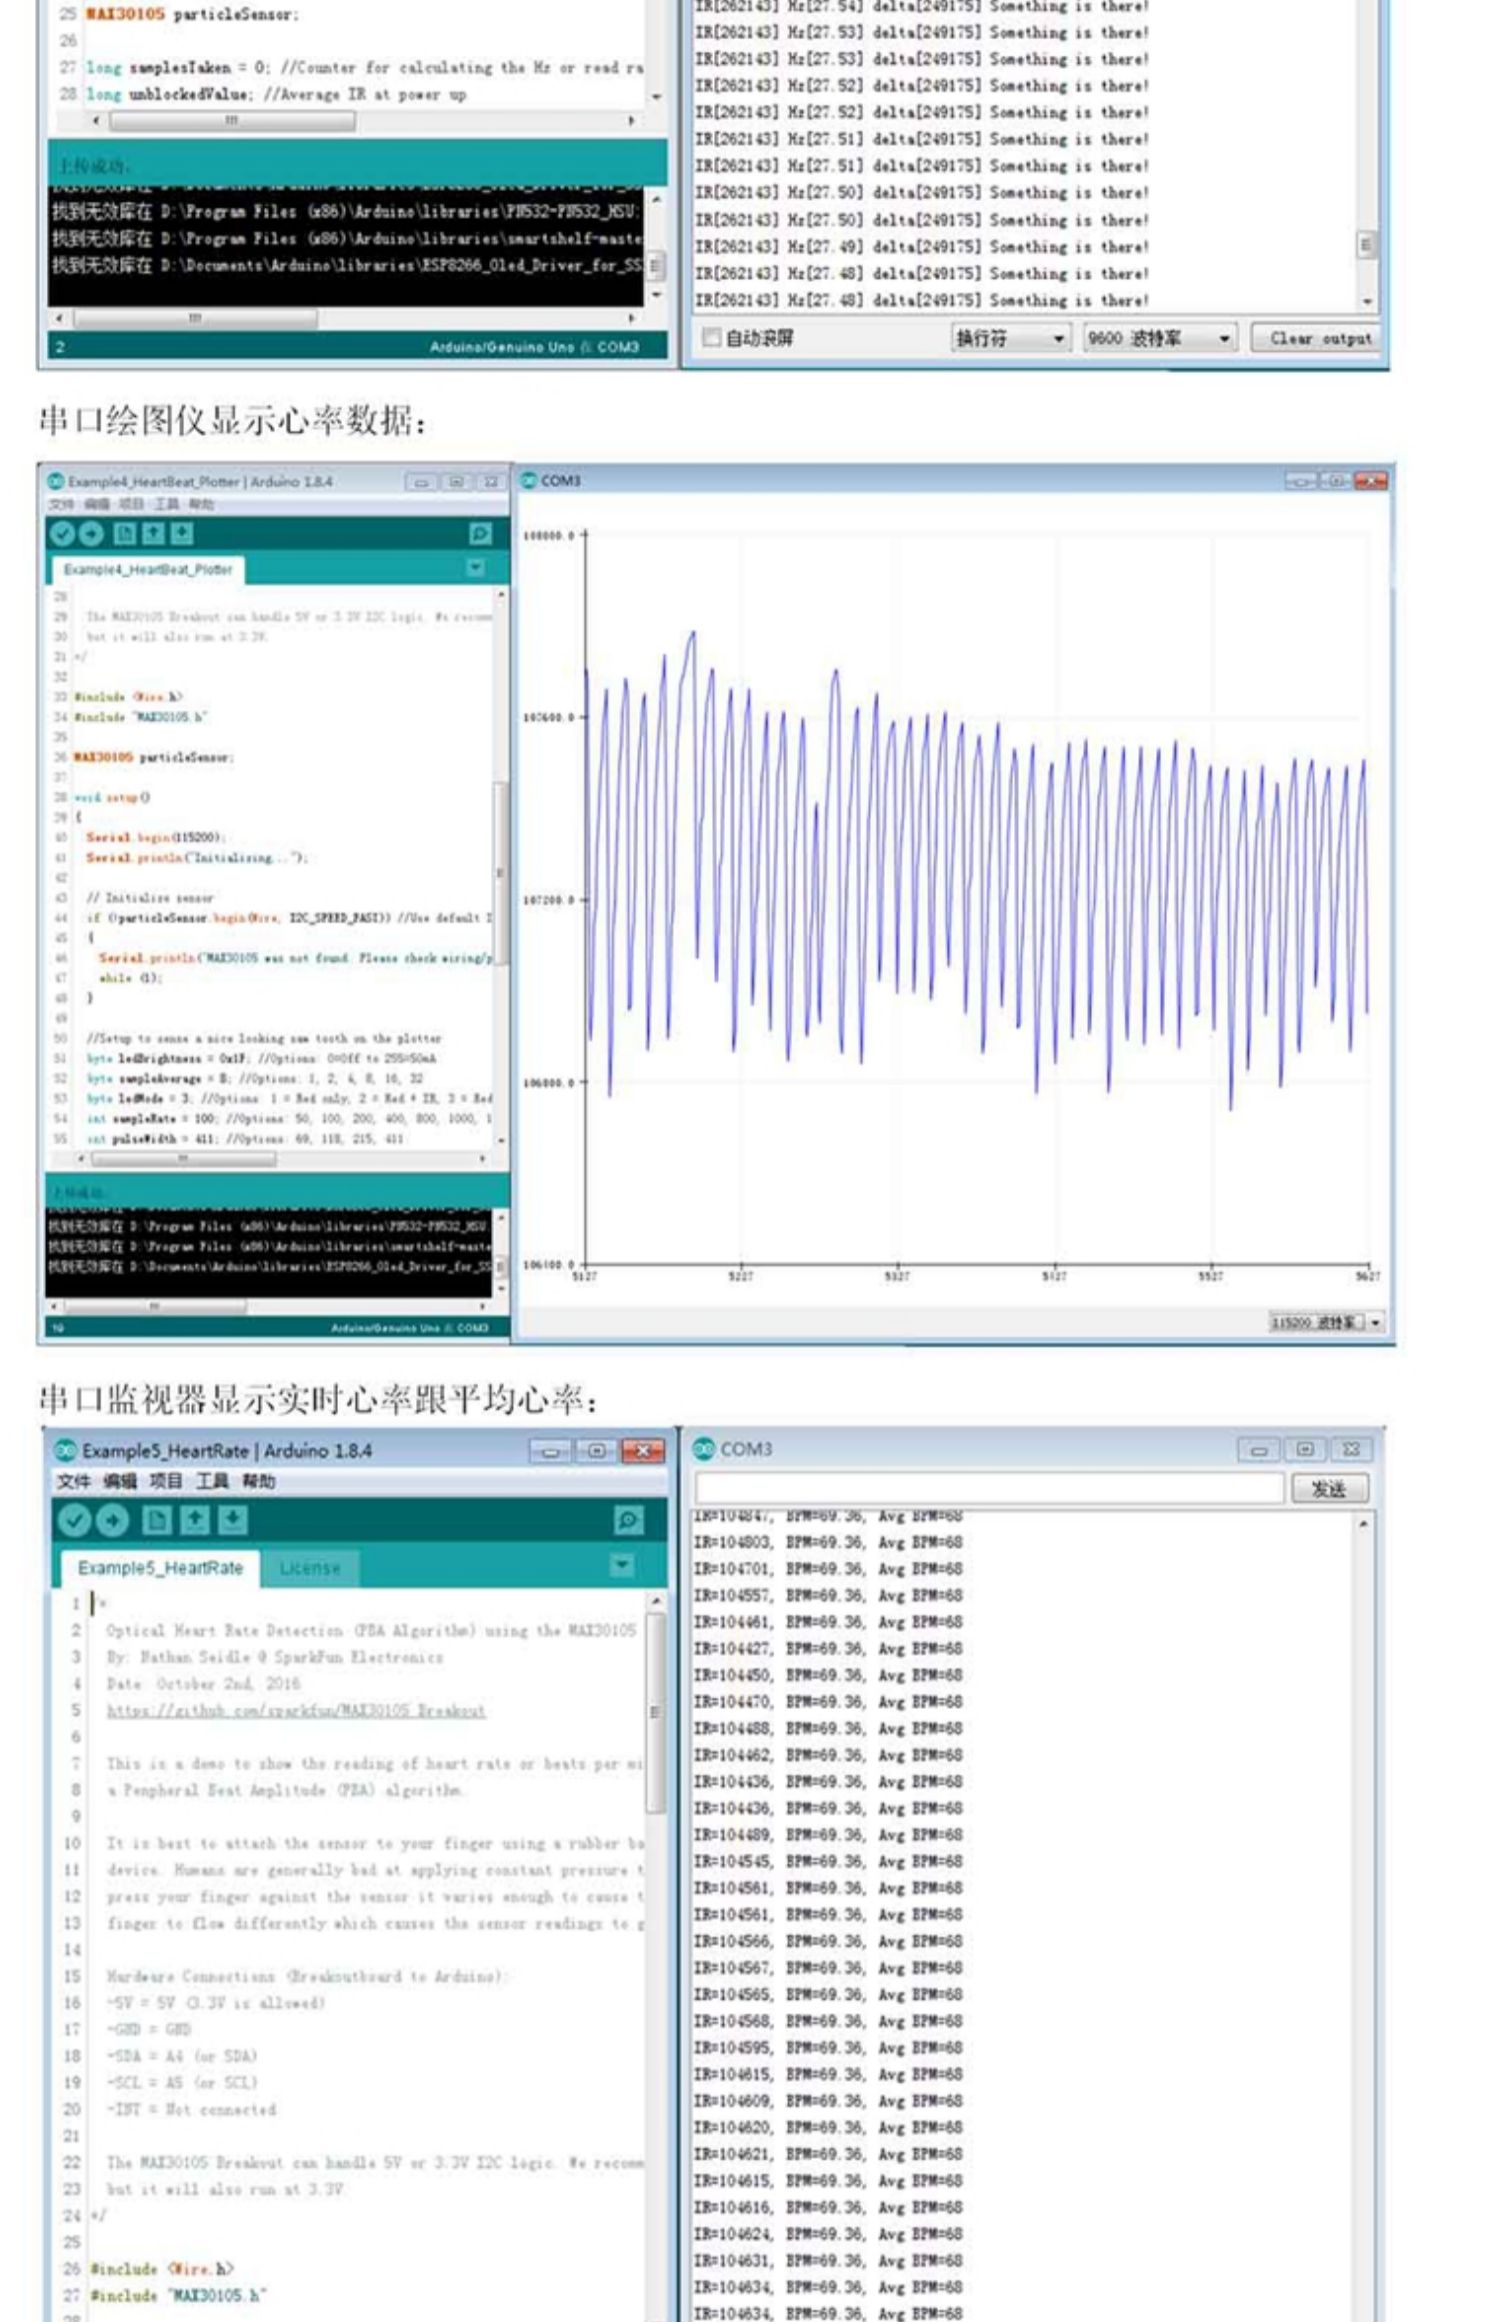
Task: Click Upload arrow icon in Example5_HeartRate toolbar
Action: (x=112, y=1520)
